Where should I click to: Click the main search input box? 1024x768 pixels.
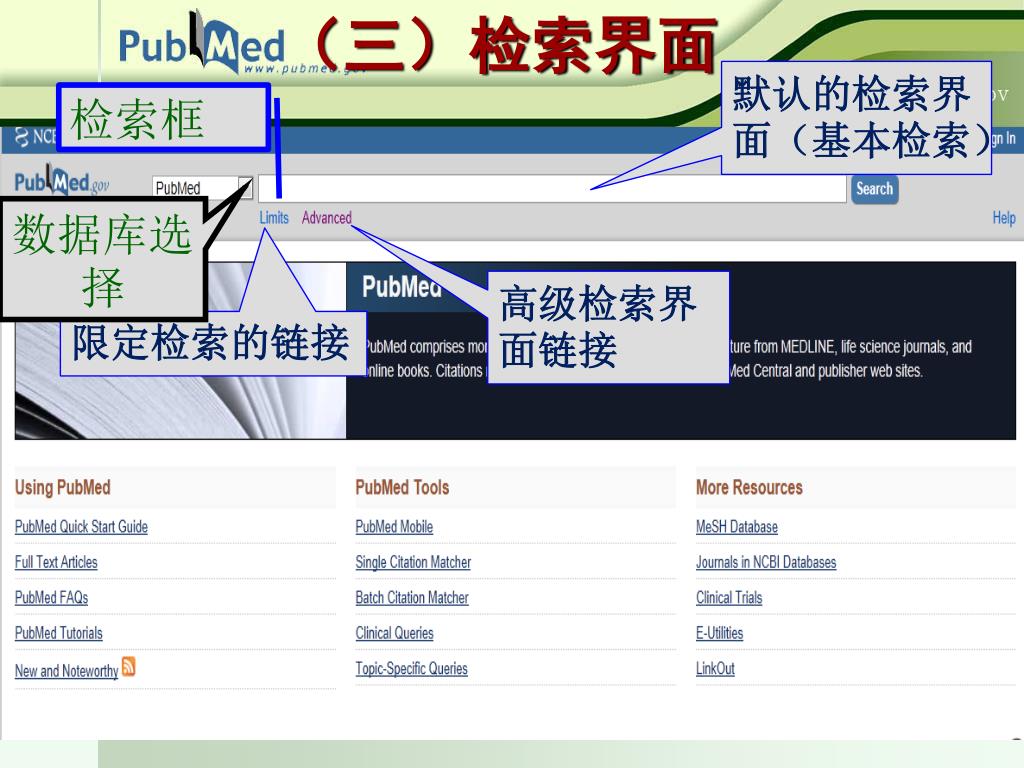[x=552, y=189]
